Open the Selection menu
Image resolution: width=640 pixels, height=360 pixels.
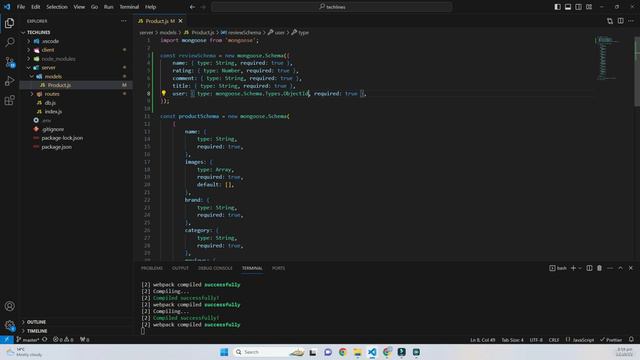[x=57, y=7]
